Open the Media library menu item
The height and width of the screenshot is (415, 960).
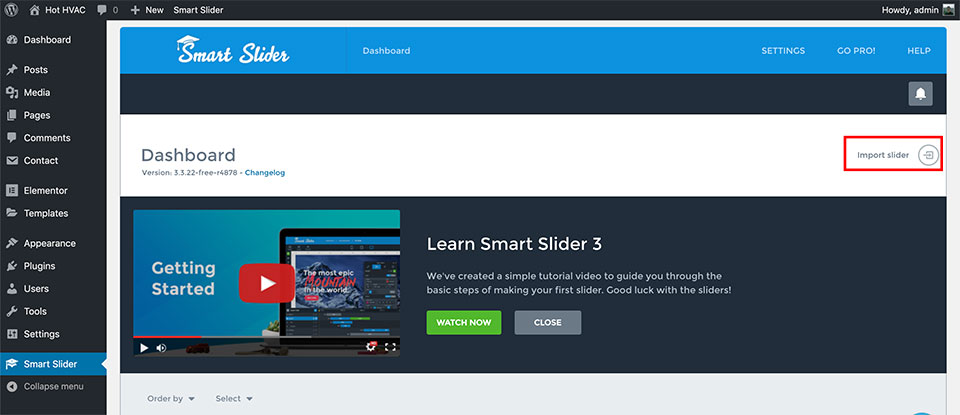point(37,92)
